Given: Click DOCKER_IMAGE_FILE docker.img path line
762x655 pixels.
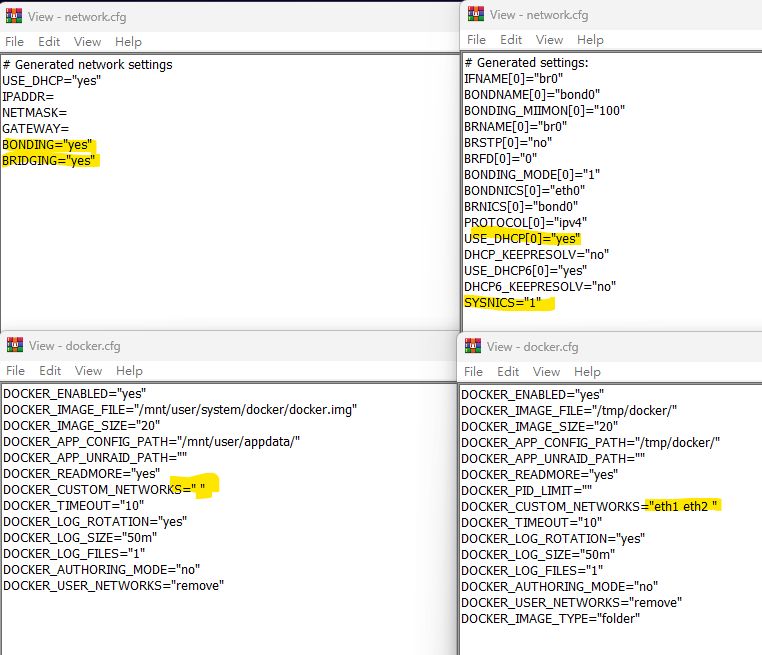Looking at the screenshot, I should 180,410.
